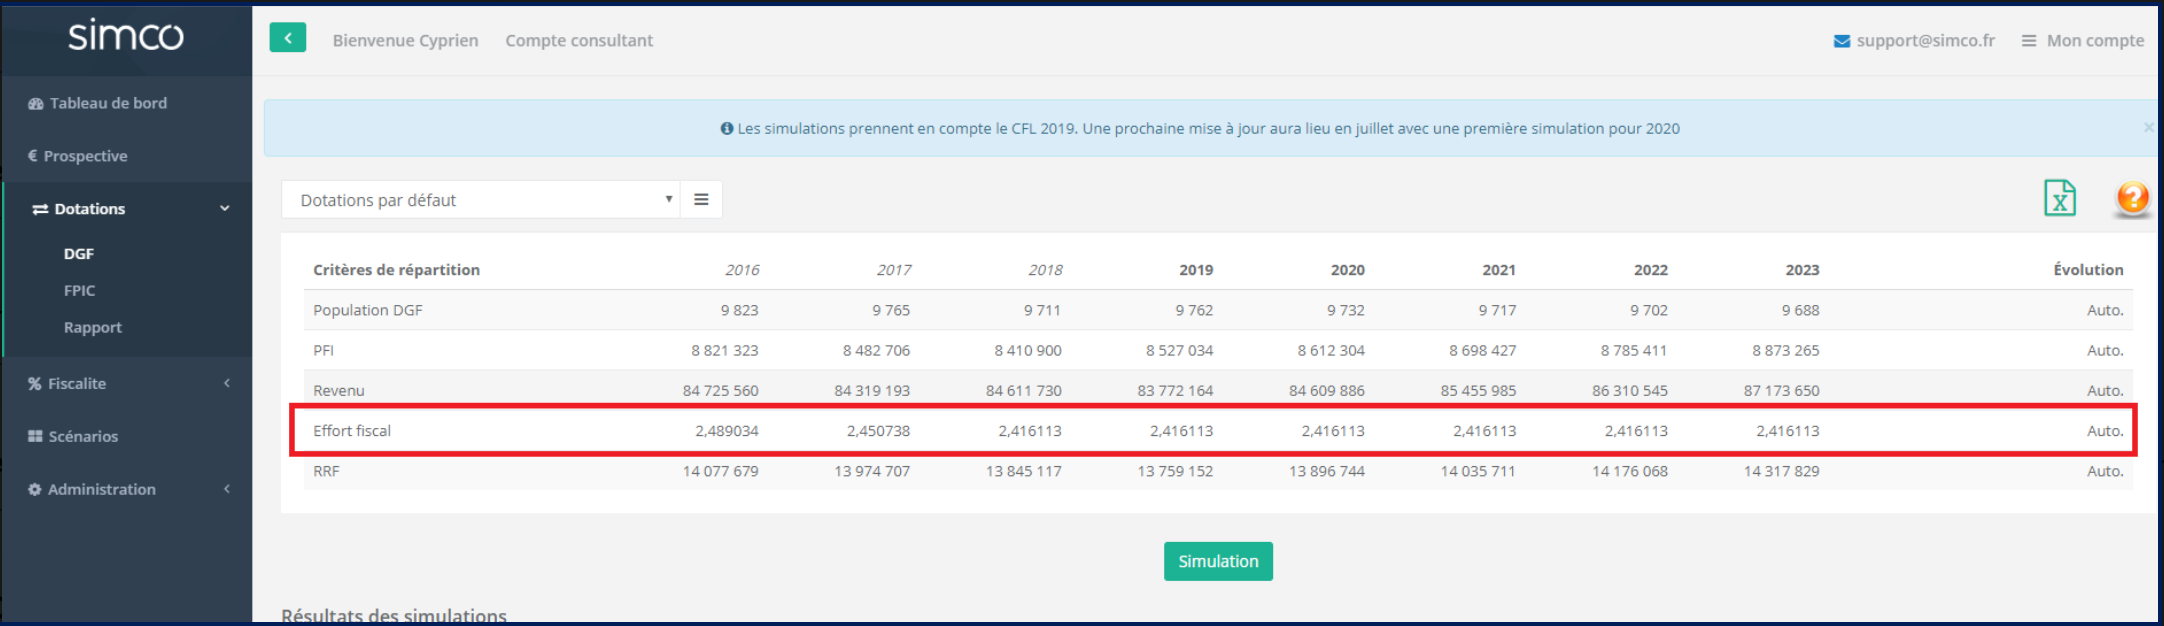
Task: Open Scénarios in the sidebar
Action: pos(83,436)
